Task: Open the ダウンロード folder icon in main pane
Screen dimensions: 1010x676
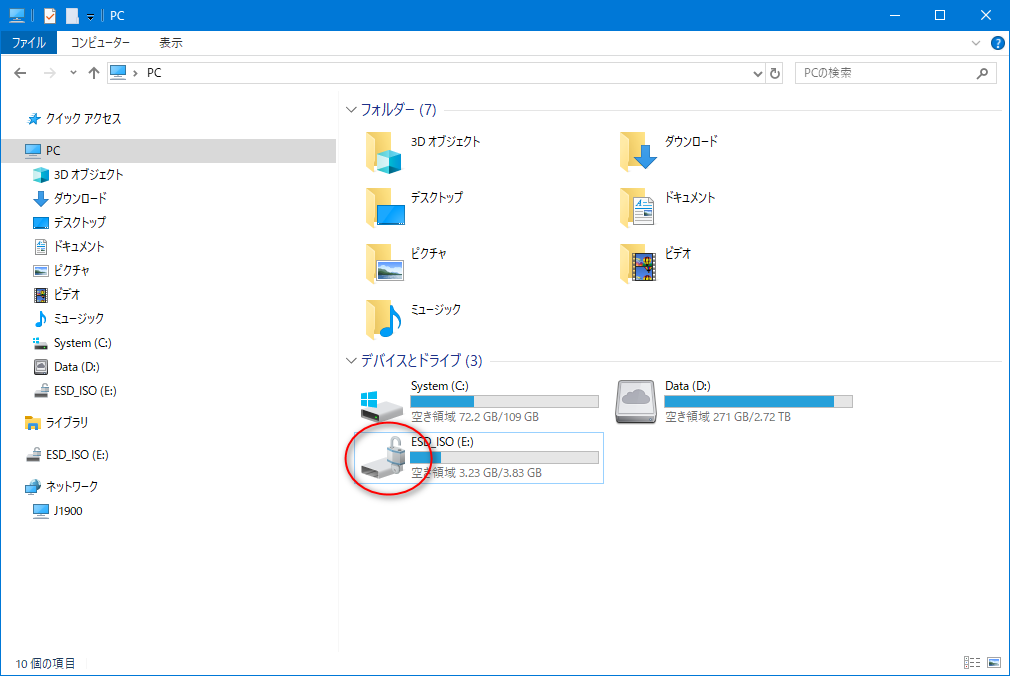Action: [636, 150]
